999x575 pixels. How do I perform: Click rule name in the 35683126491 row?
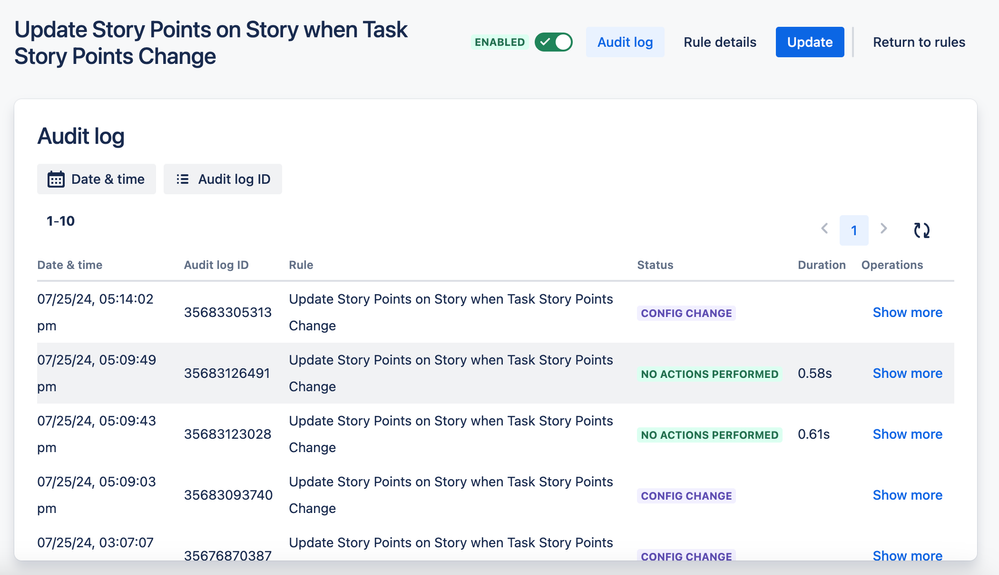pos(450,373)
